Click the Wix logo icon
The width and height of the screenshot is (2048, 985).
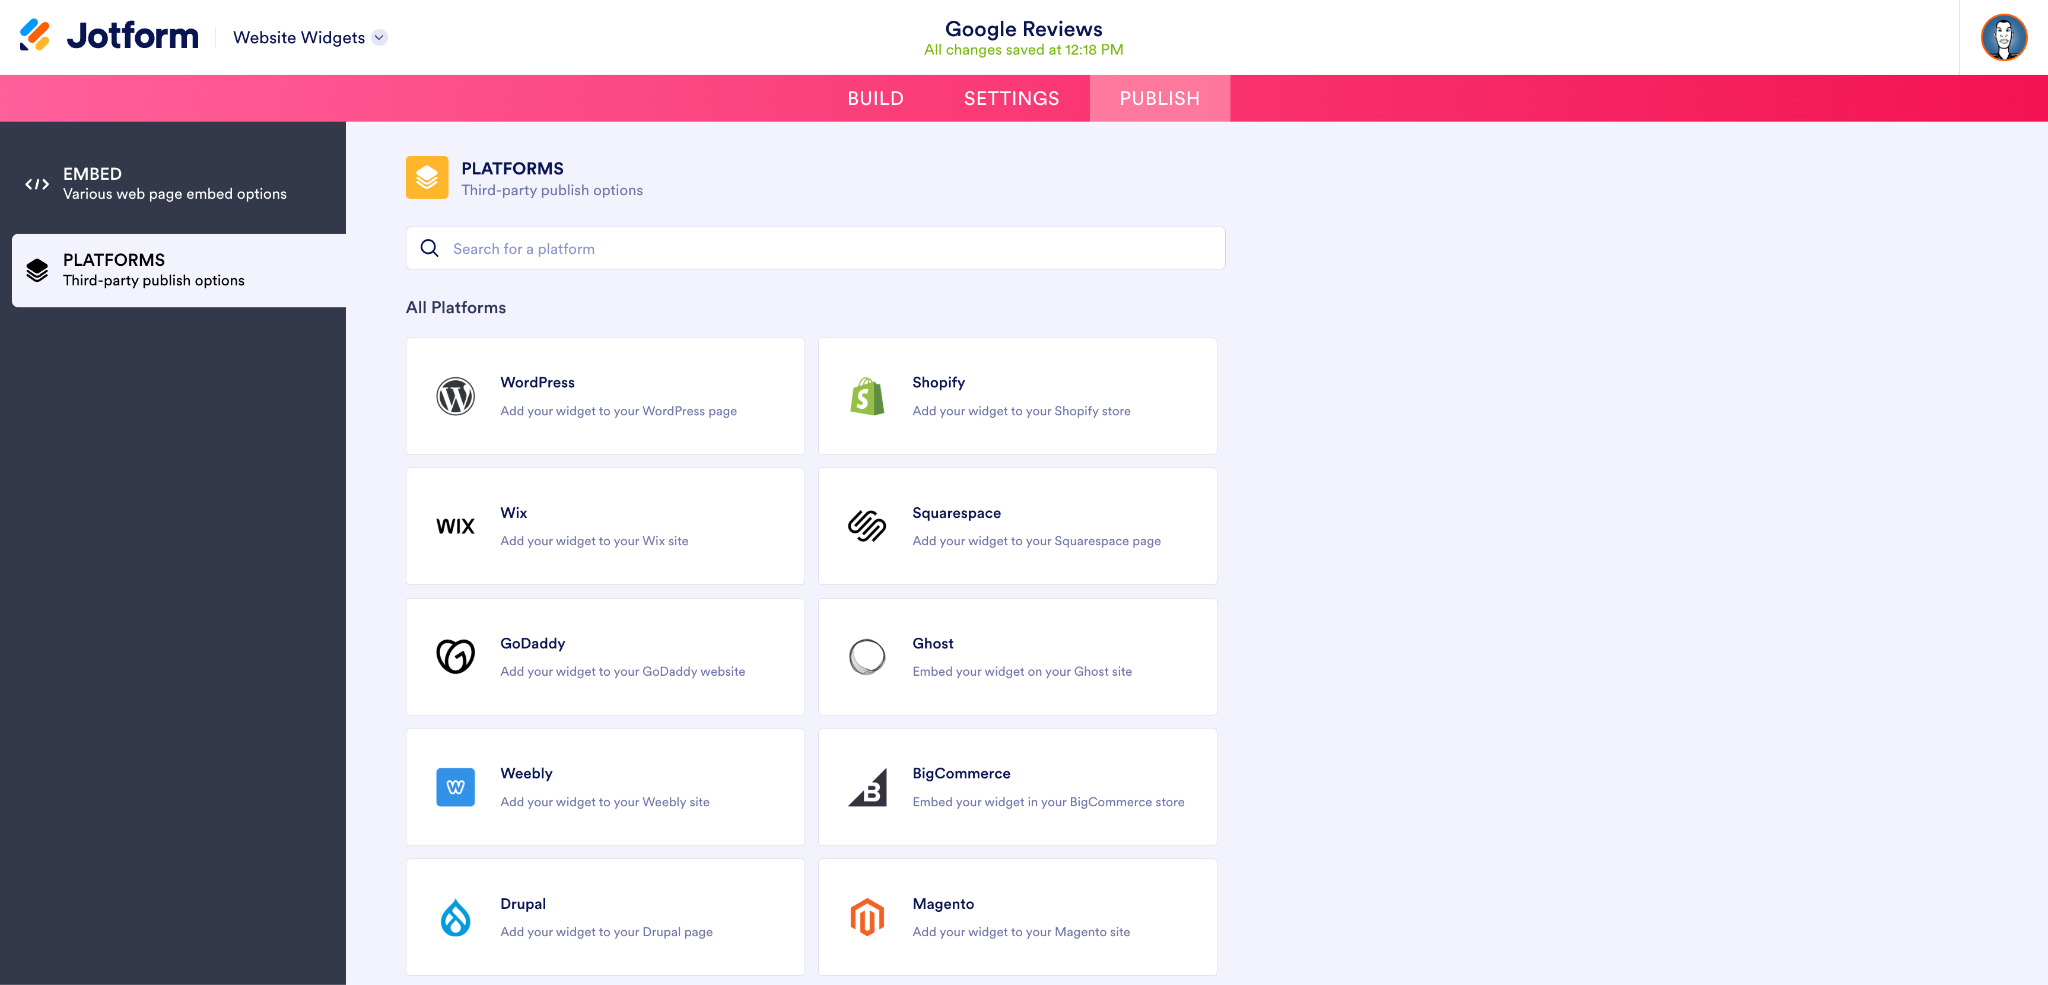[455, 526]
